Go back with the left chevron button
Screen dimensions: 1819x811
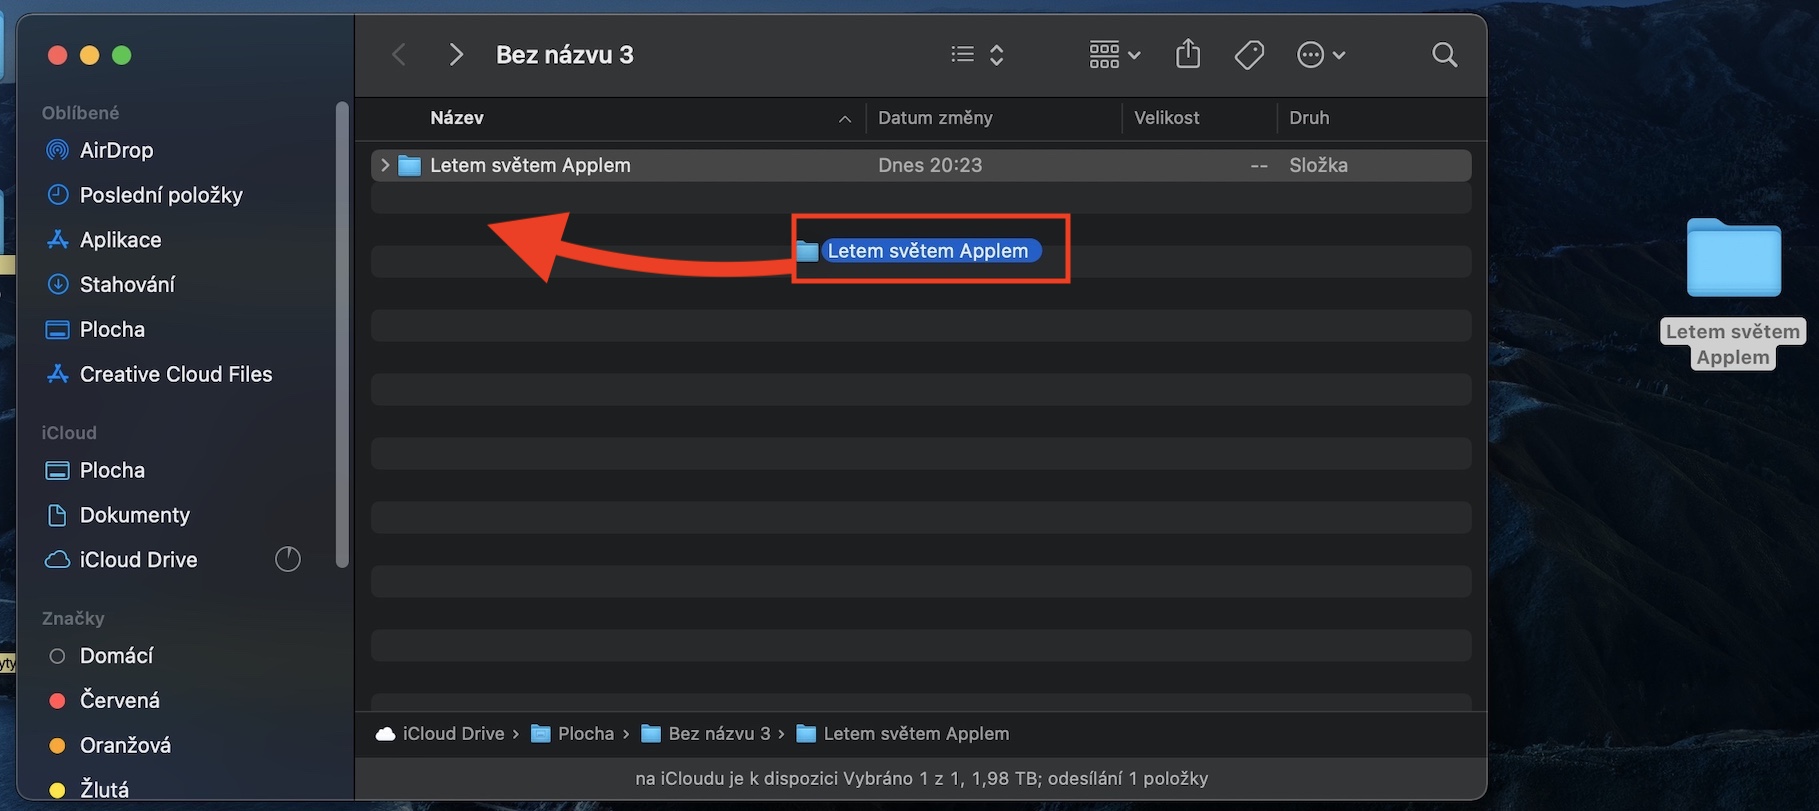tap(399, 54)
